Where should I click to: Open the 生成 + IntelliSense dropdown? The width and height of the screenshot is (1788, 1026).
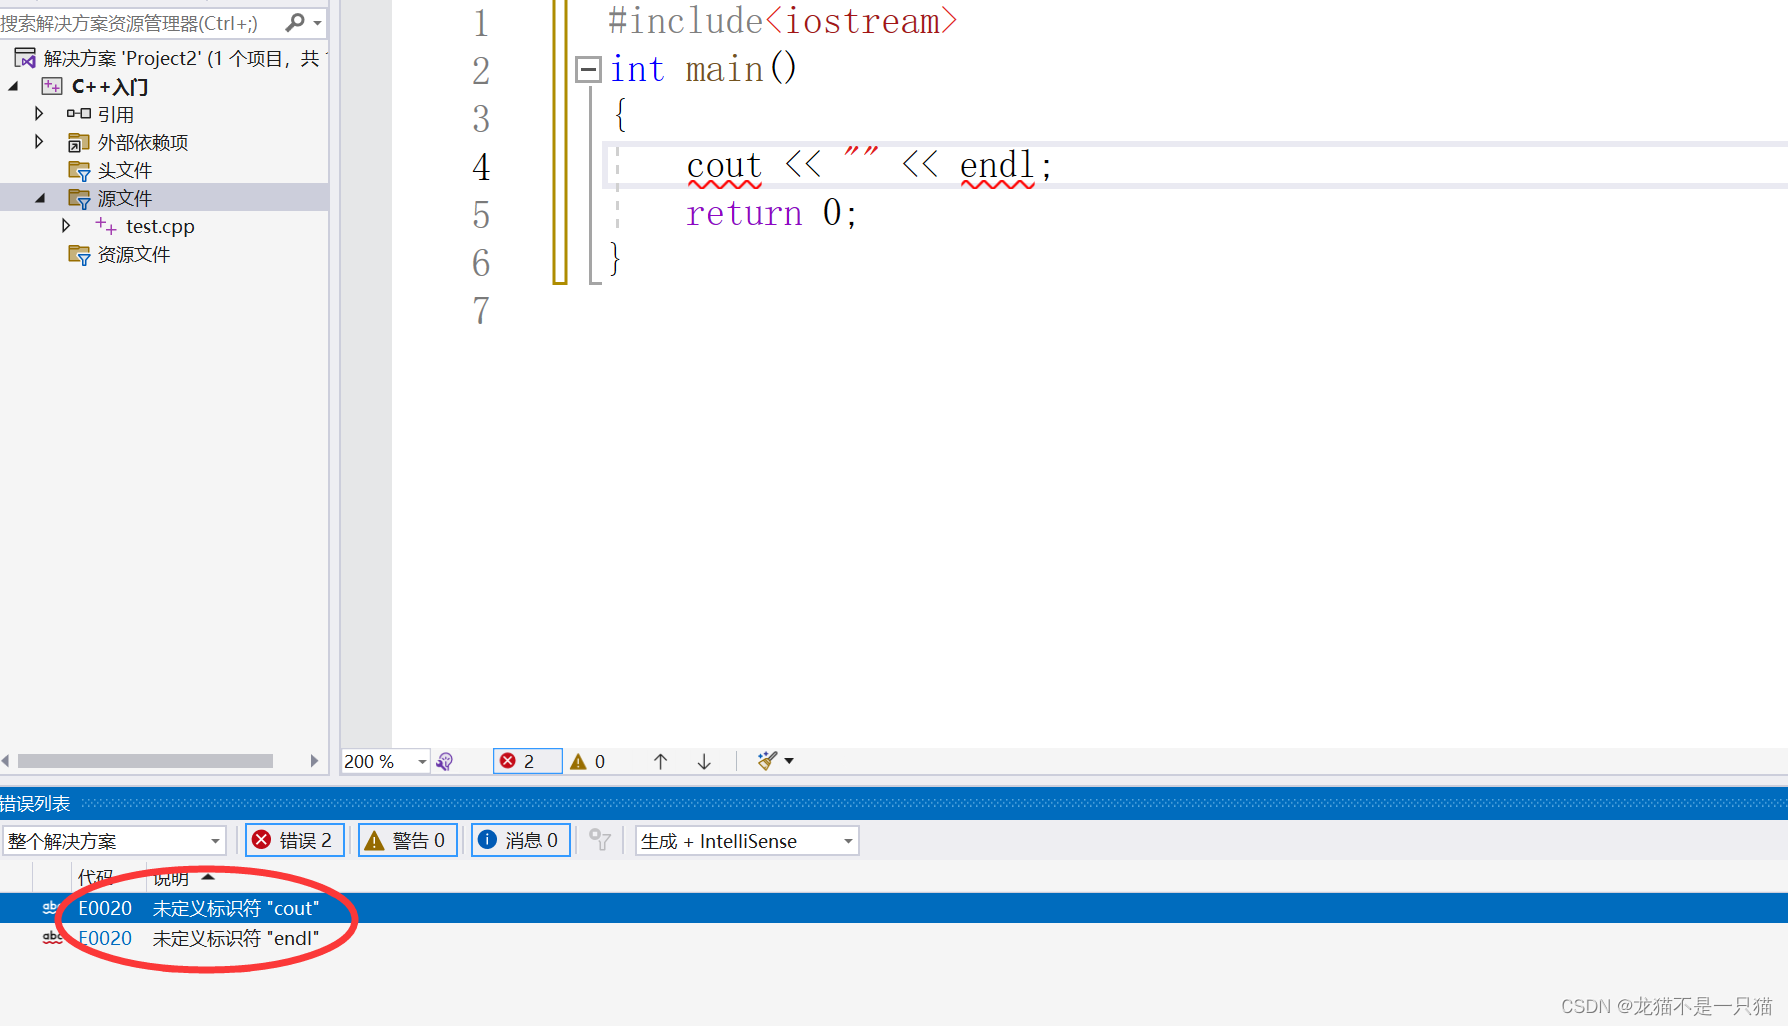point(747,841)
